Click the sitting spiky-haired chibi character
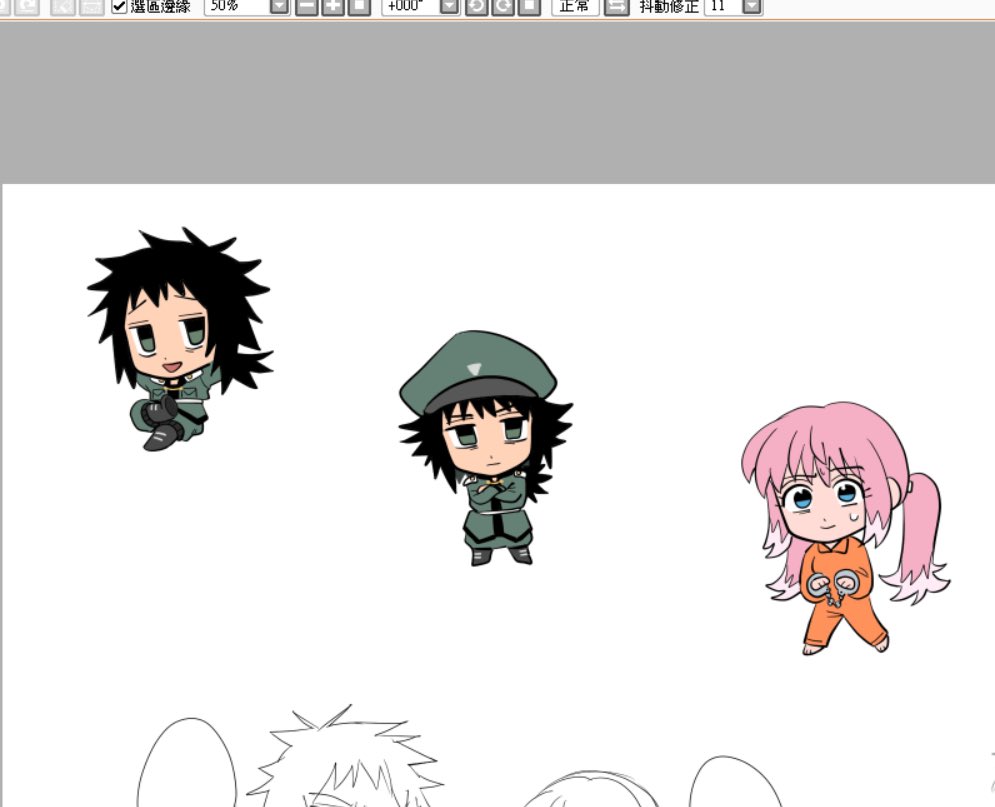The image size is (995, 807). tap(180, 339)
